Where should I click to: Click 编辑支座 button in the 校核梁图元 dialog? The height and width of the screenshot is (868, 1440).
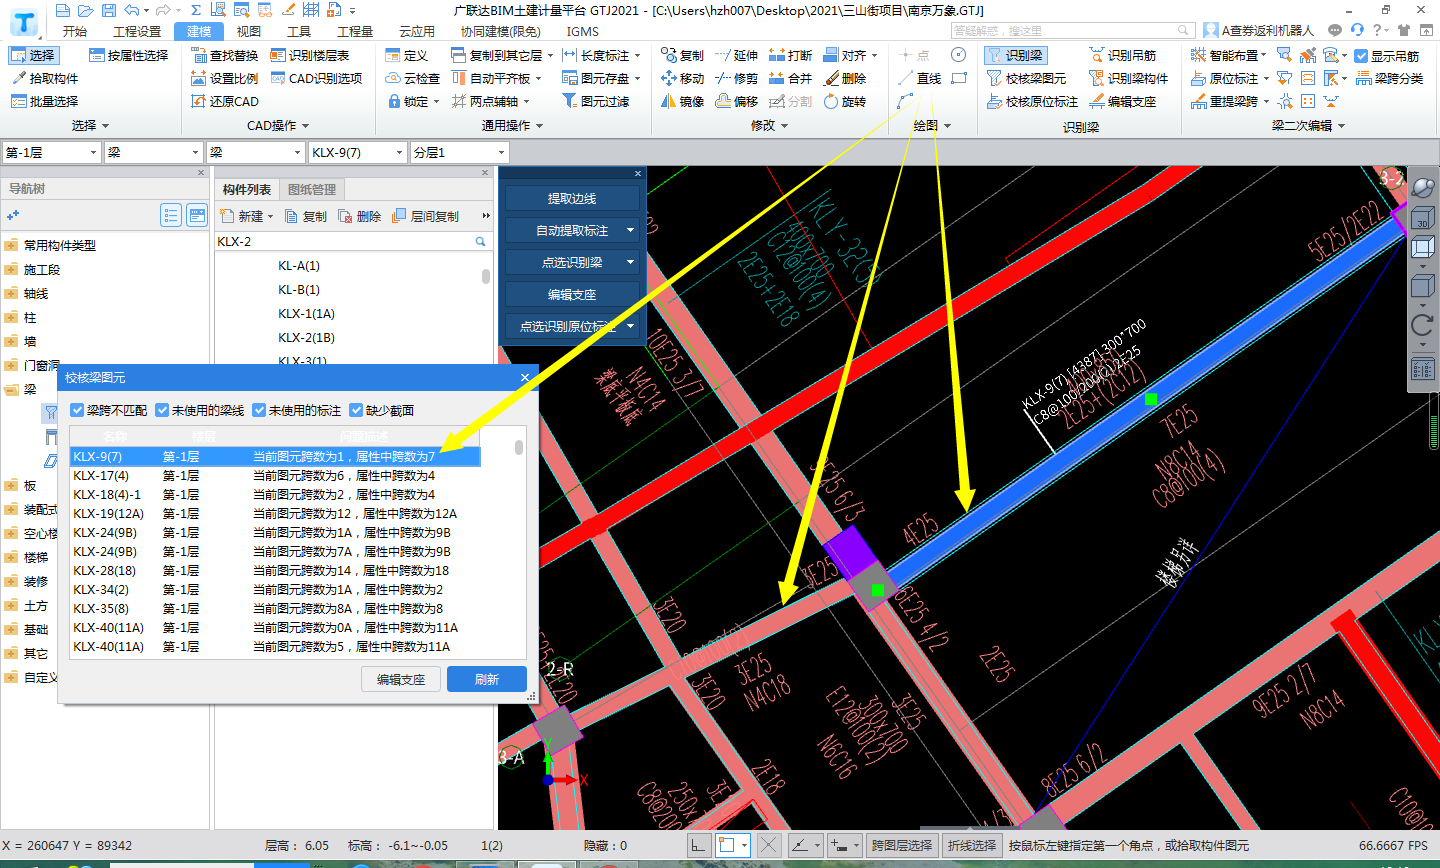click(x=401, y=679)
